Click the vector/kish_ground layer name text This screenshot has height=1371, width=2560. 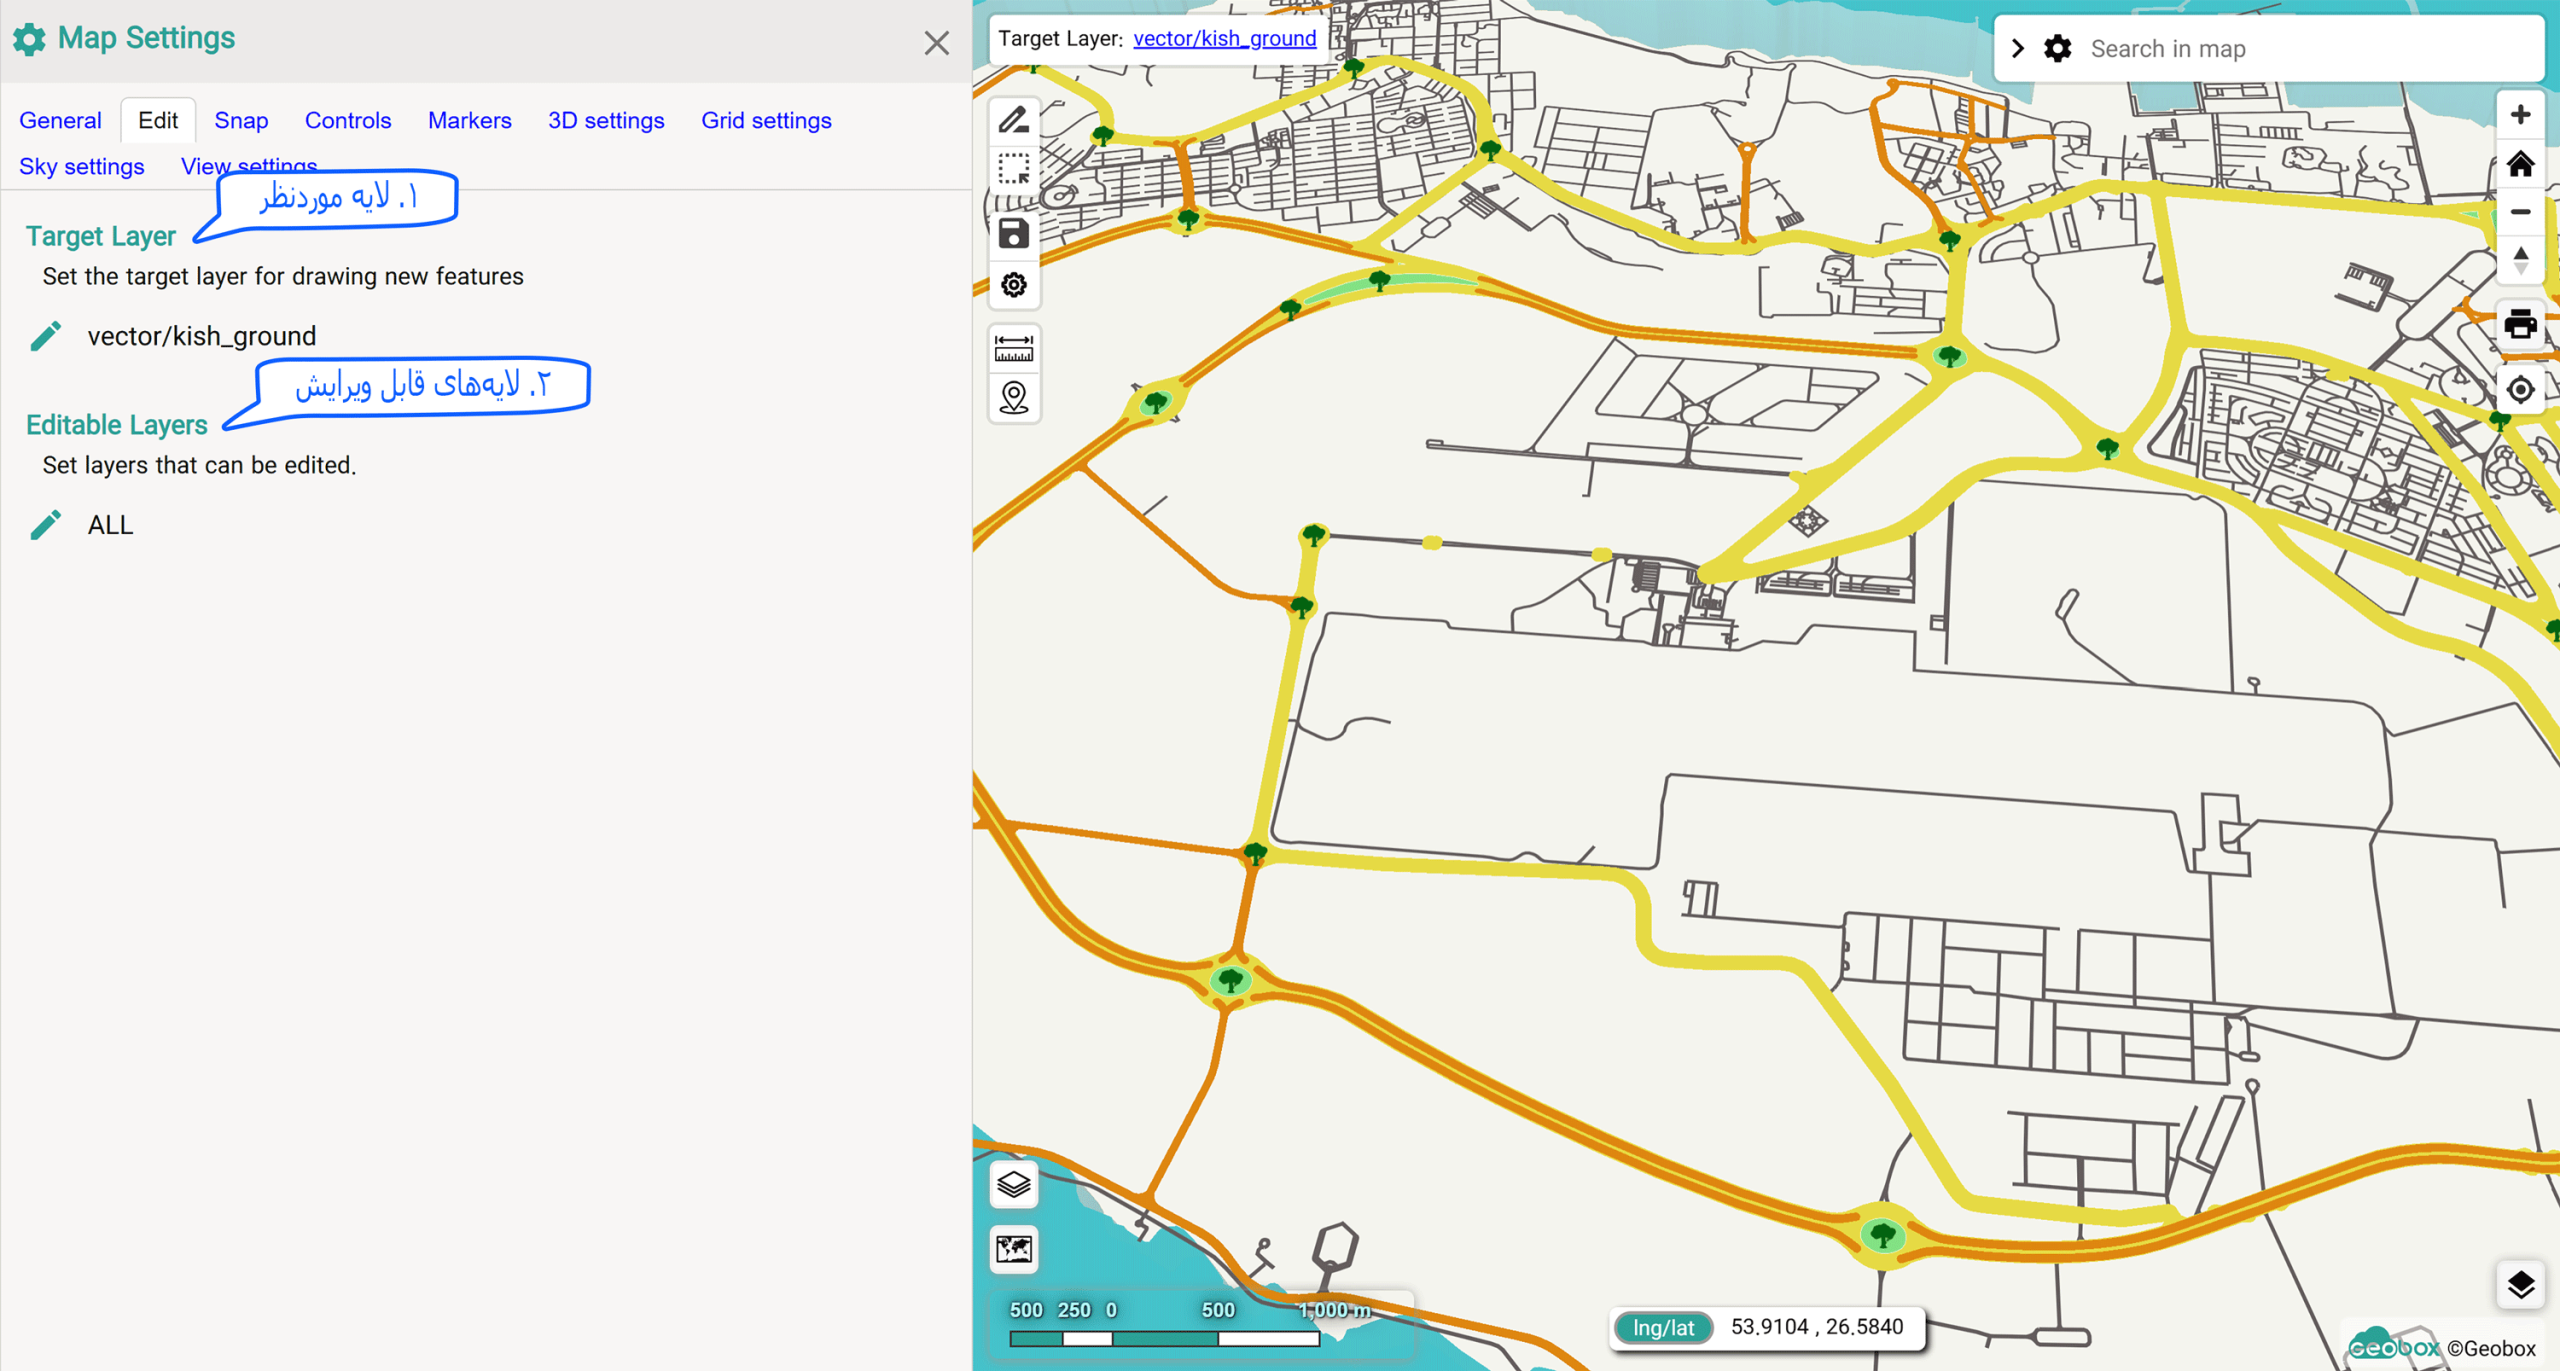pos(202,336)
